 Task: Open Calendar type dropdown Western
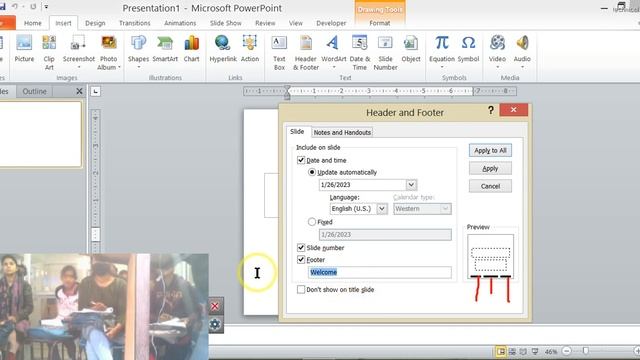[445, 209]
